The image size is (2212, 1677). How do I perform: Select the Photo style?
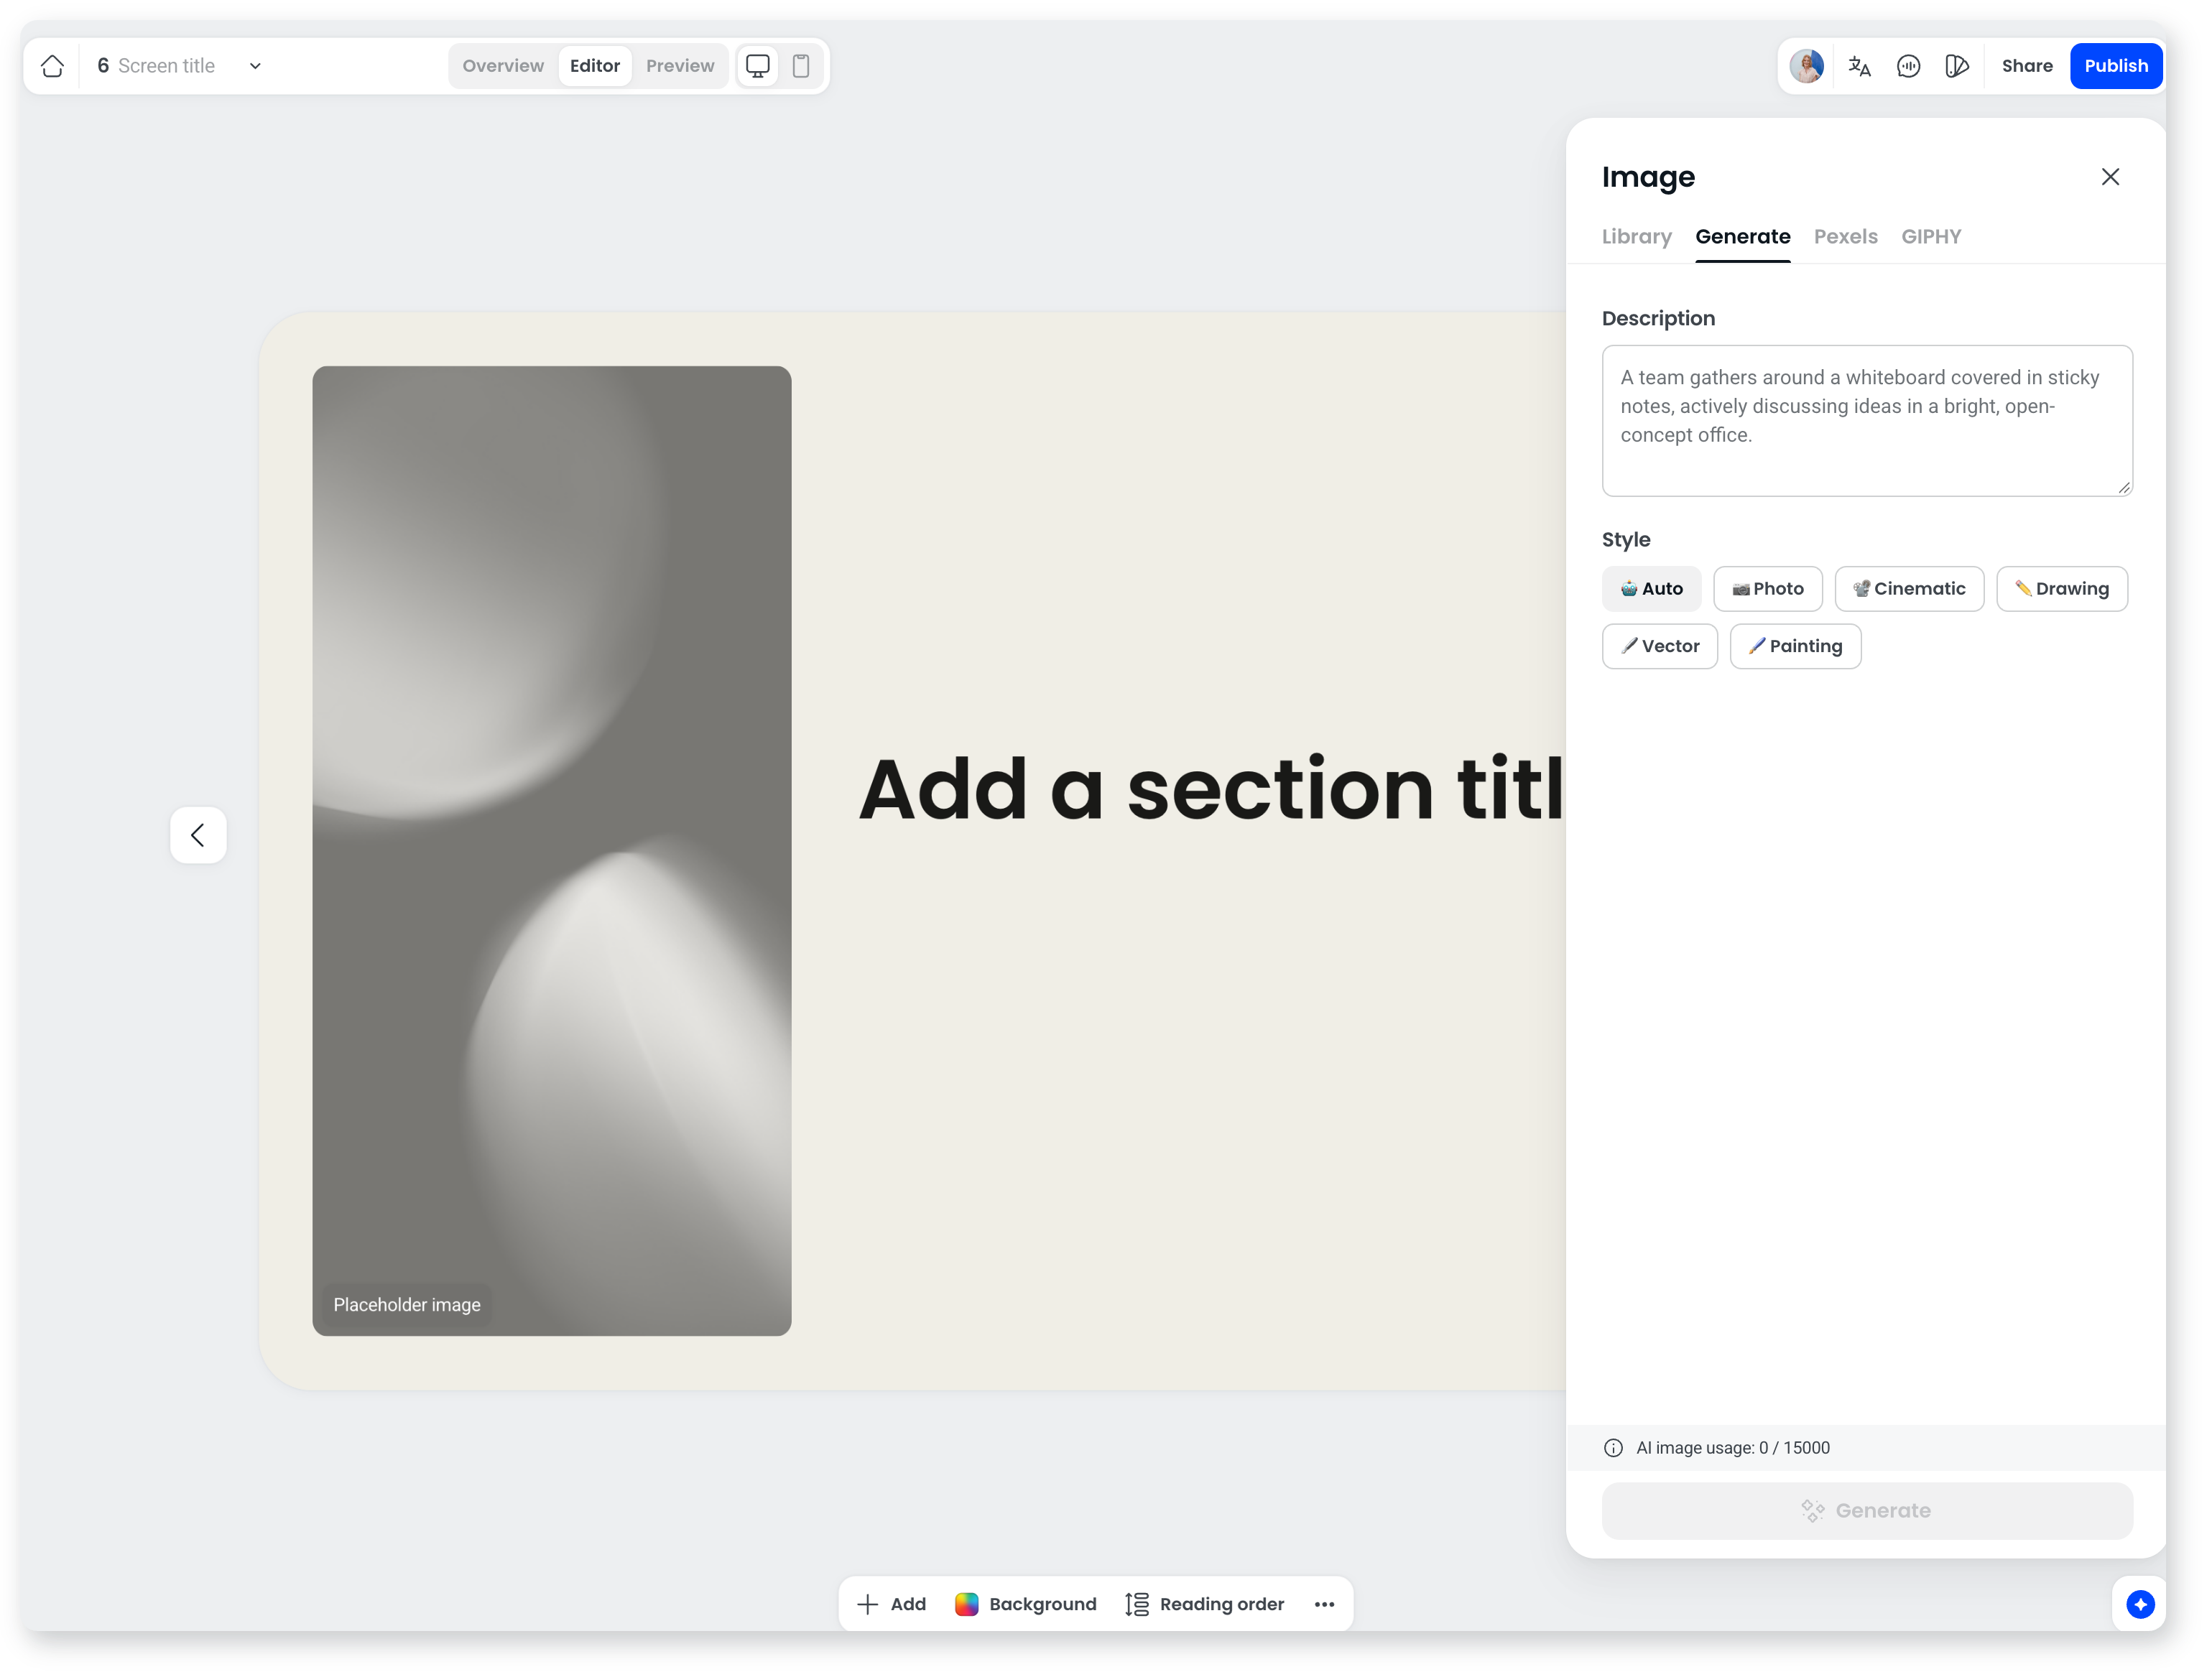(x=1768, y=589)
